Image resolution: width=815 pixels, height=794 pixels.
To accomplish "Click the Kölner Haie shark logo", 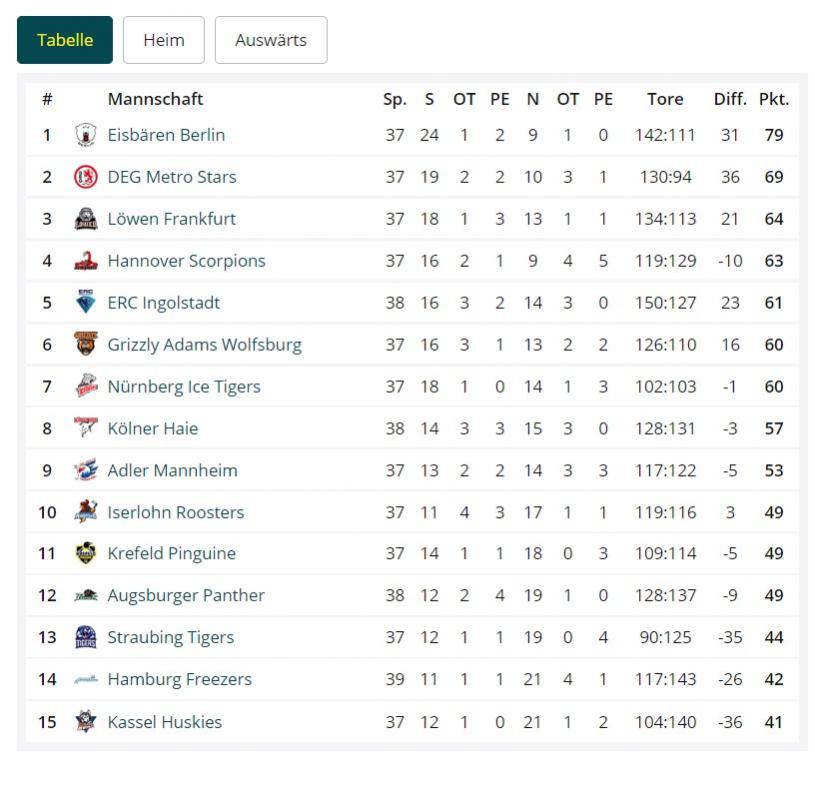I will 86,428.
